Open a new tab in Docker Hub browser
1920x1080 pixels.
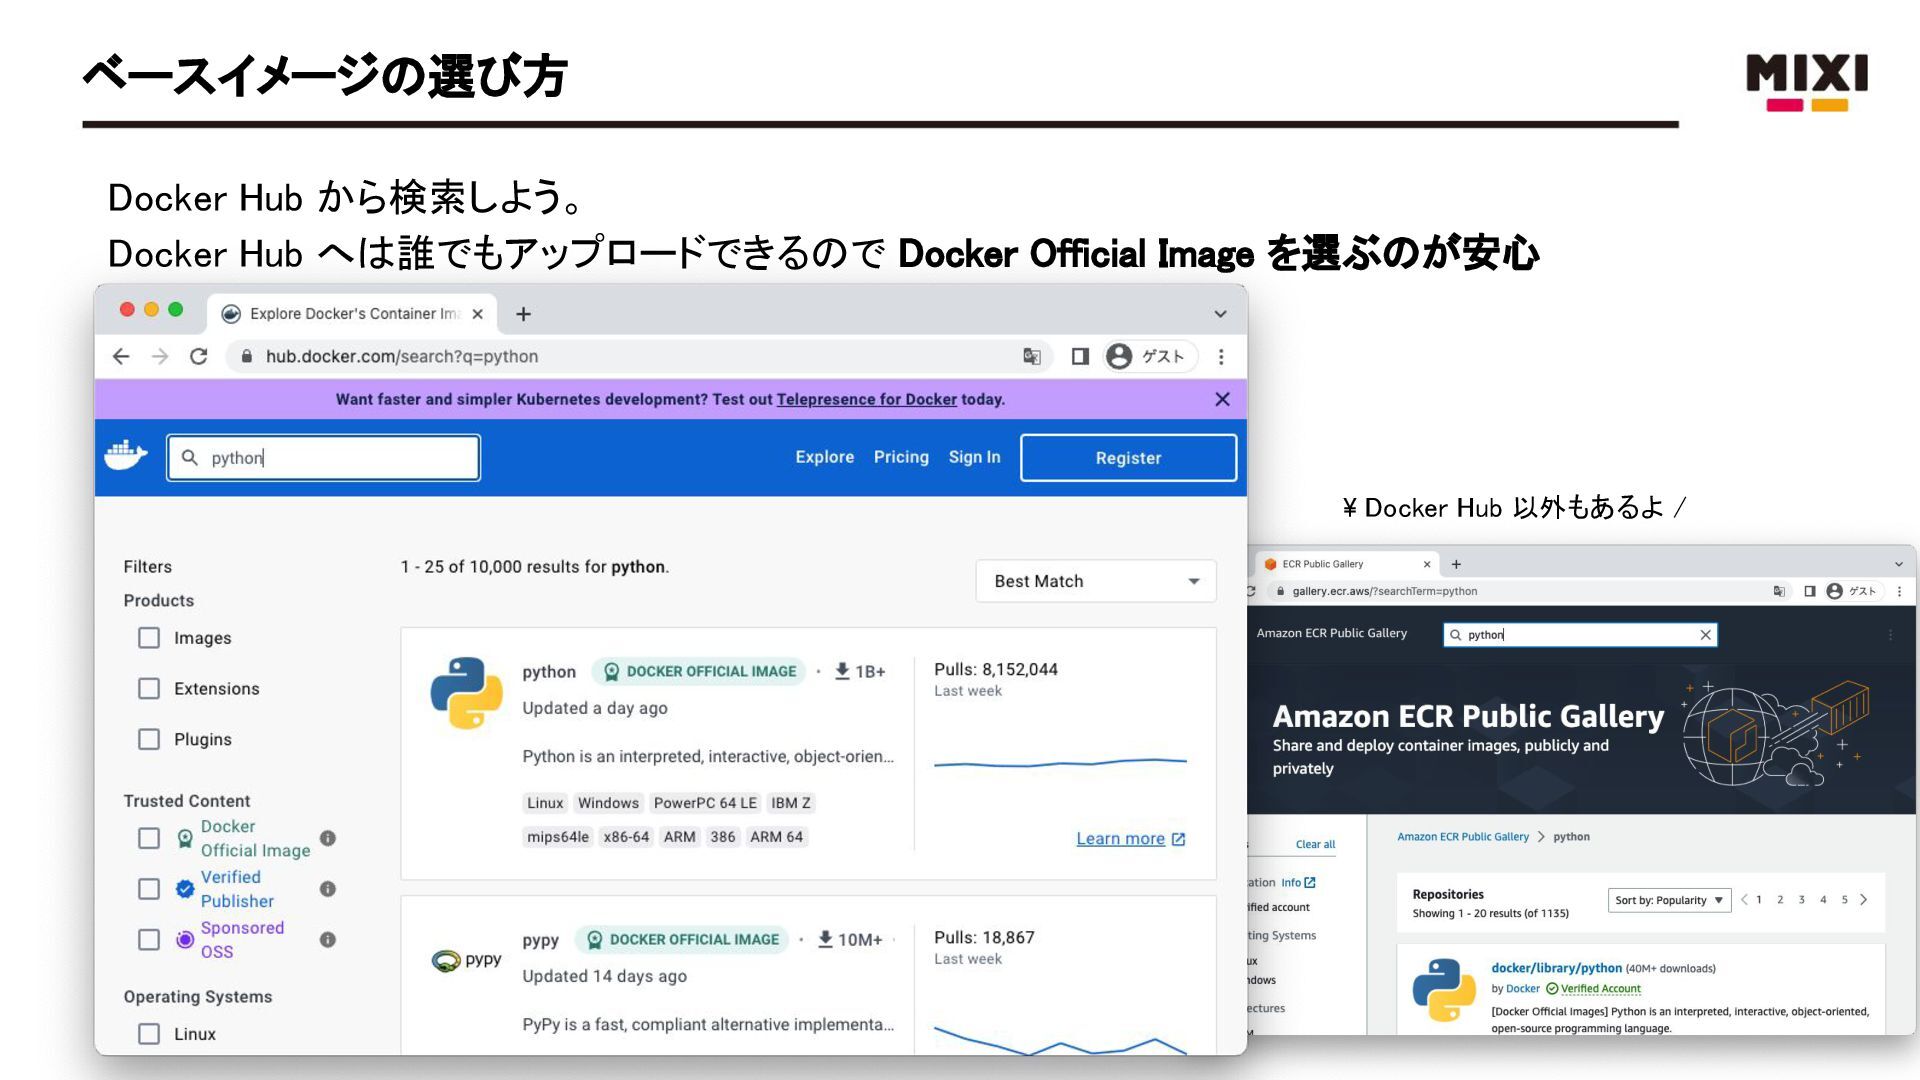pyautogui.click(x=523, y=314)
